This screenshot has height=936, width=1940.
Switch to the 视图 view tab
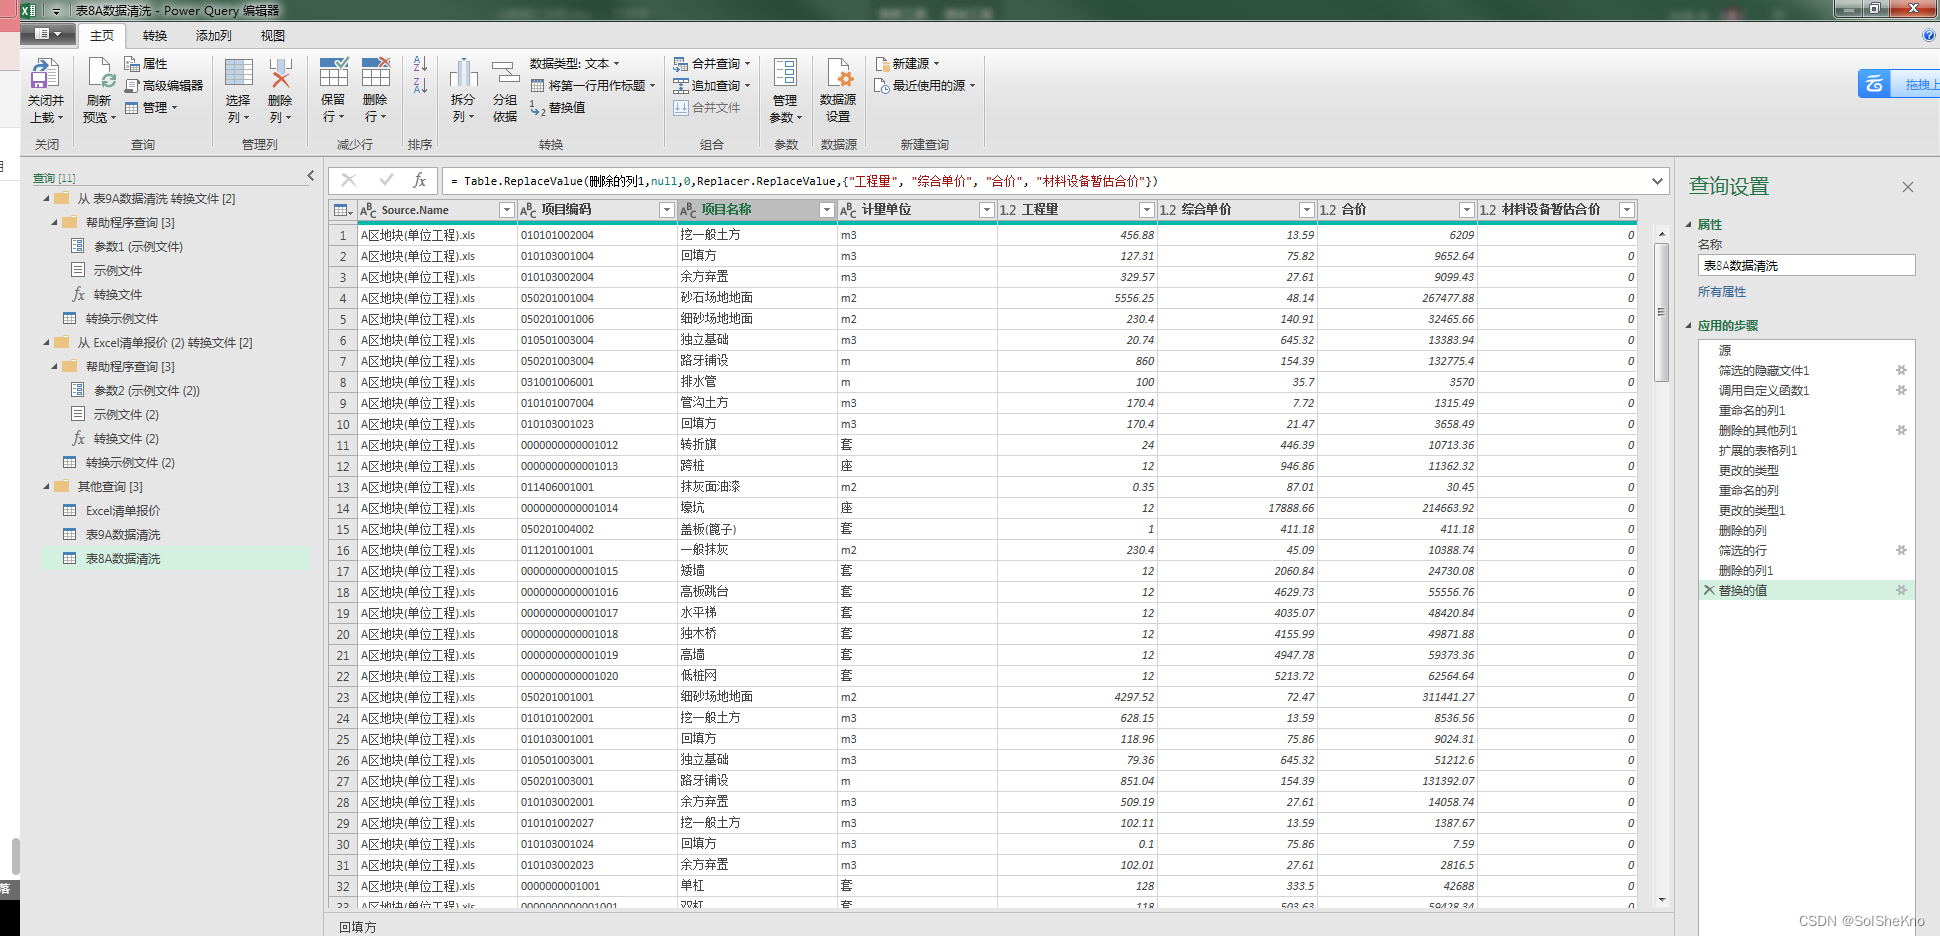(x=273, y=36)
